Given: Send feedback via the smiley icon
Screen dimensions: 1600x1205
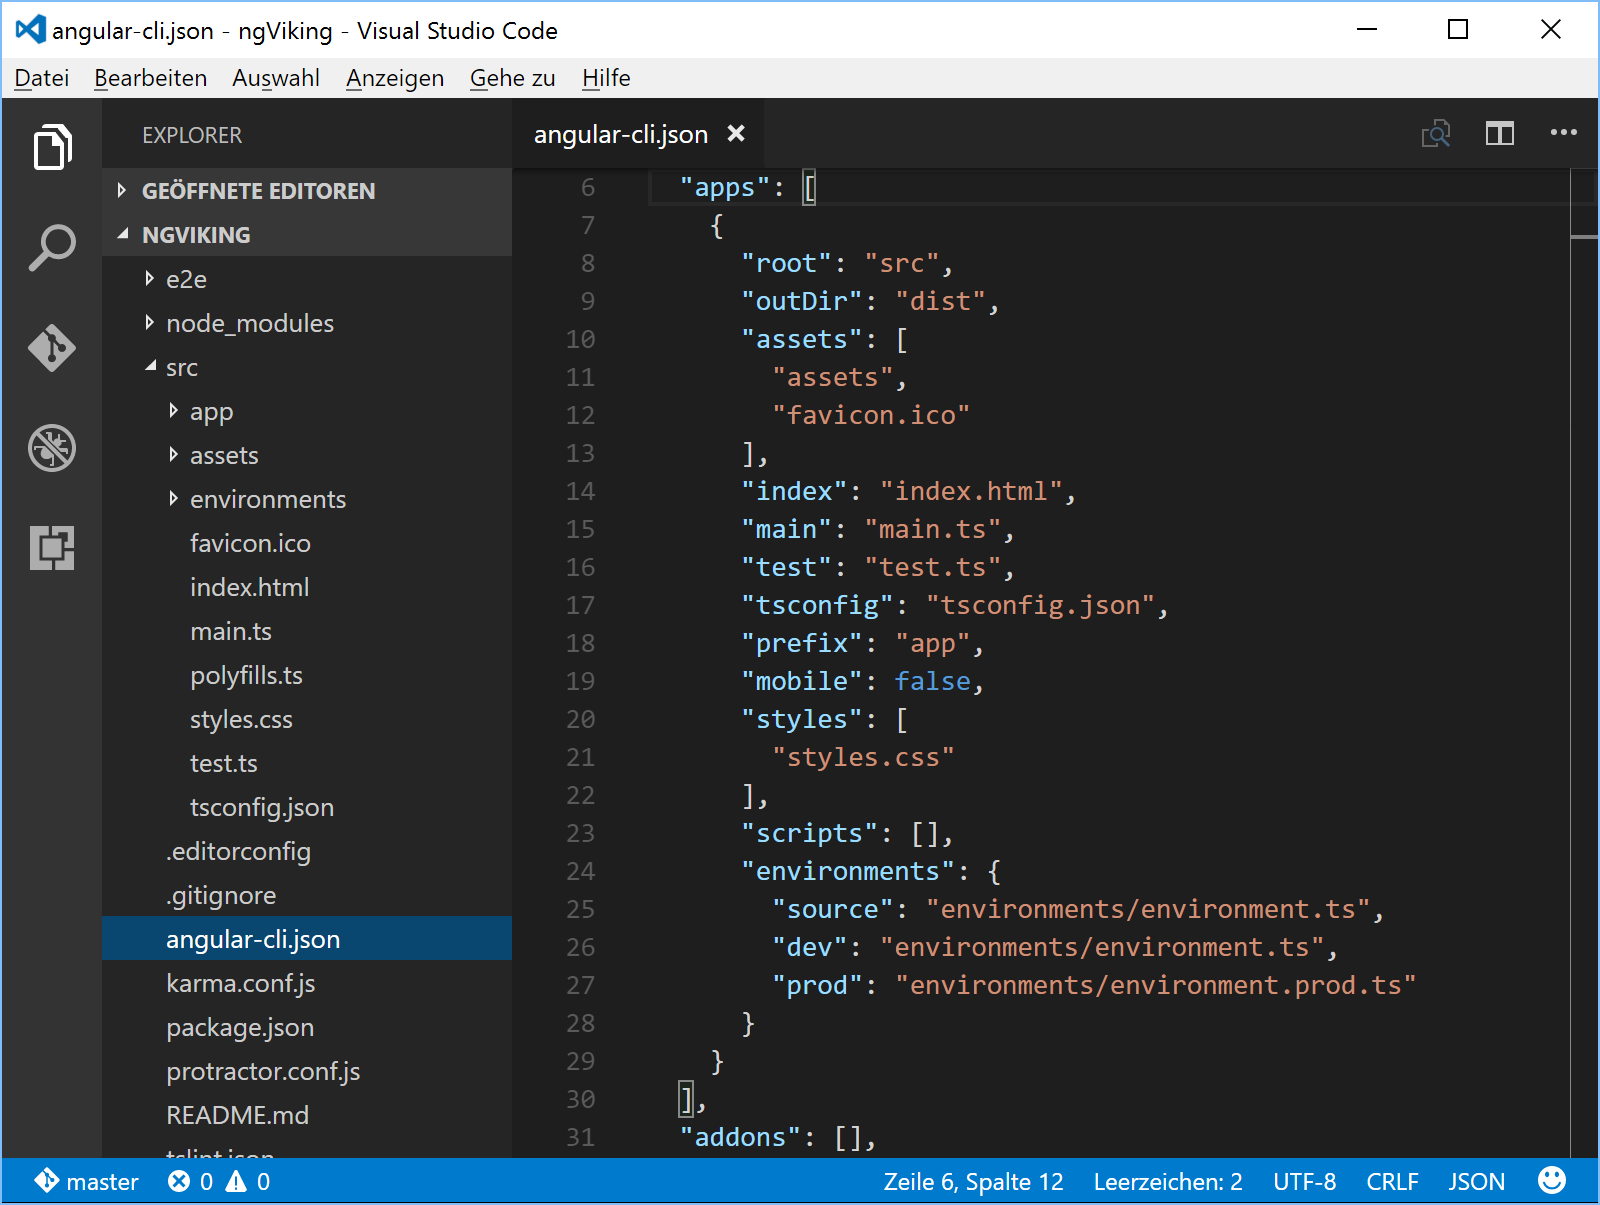Looking at the screenshot, I should pos(1552,1181).
